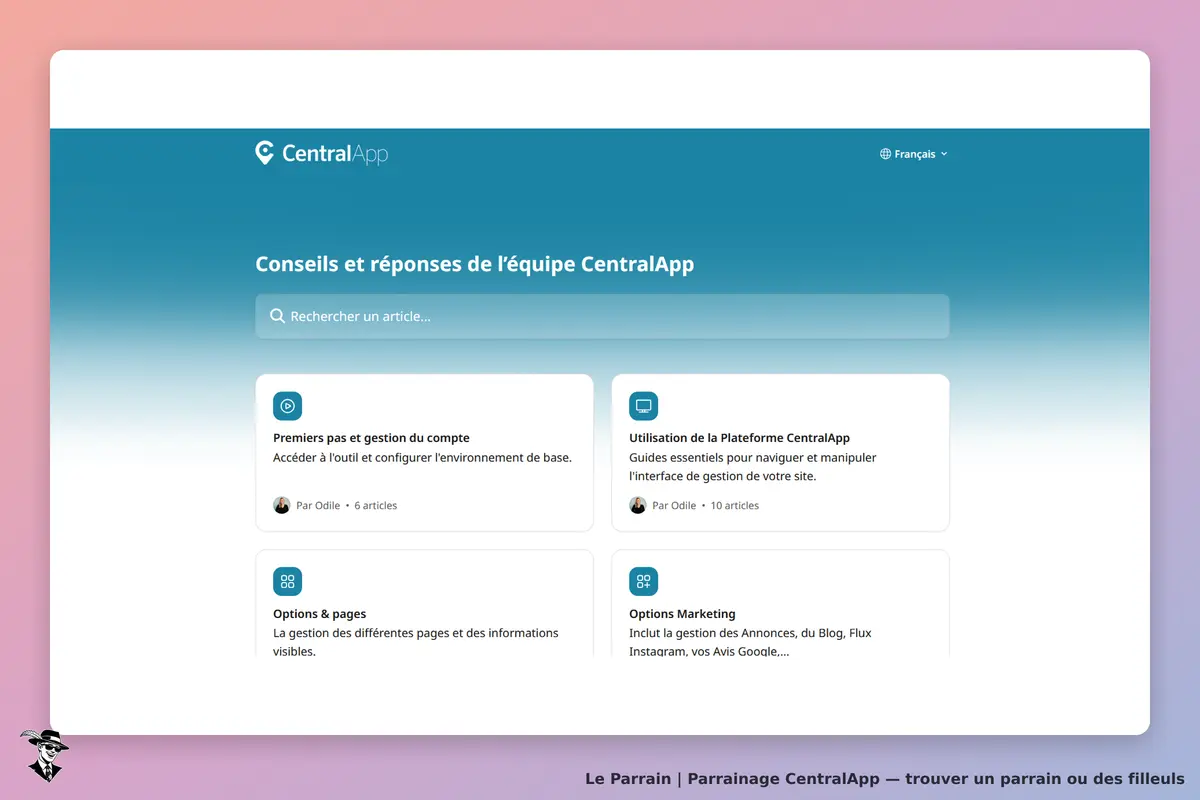Viewport: 1200px width, 800px height.
Task: Click 'La gestion des différentes pages' description
Action: pos(415,642)
